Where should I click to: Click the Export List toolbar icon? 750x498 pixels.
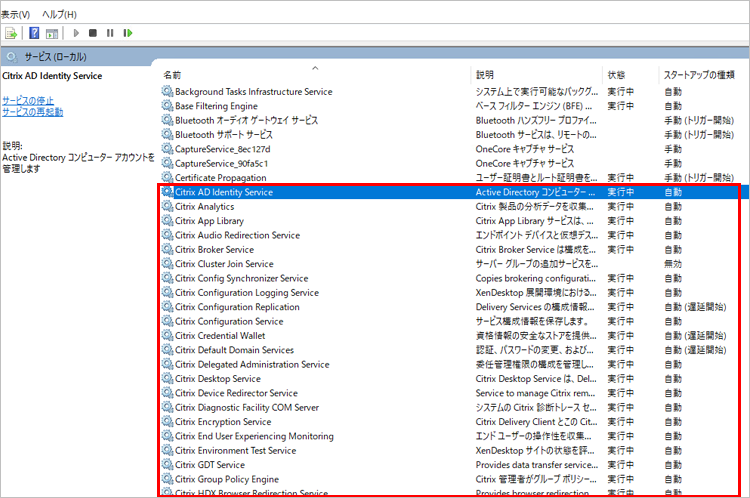(x=11, y=33)
